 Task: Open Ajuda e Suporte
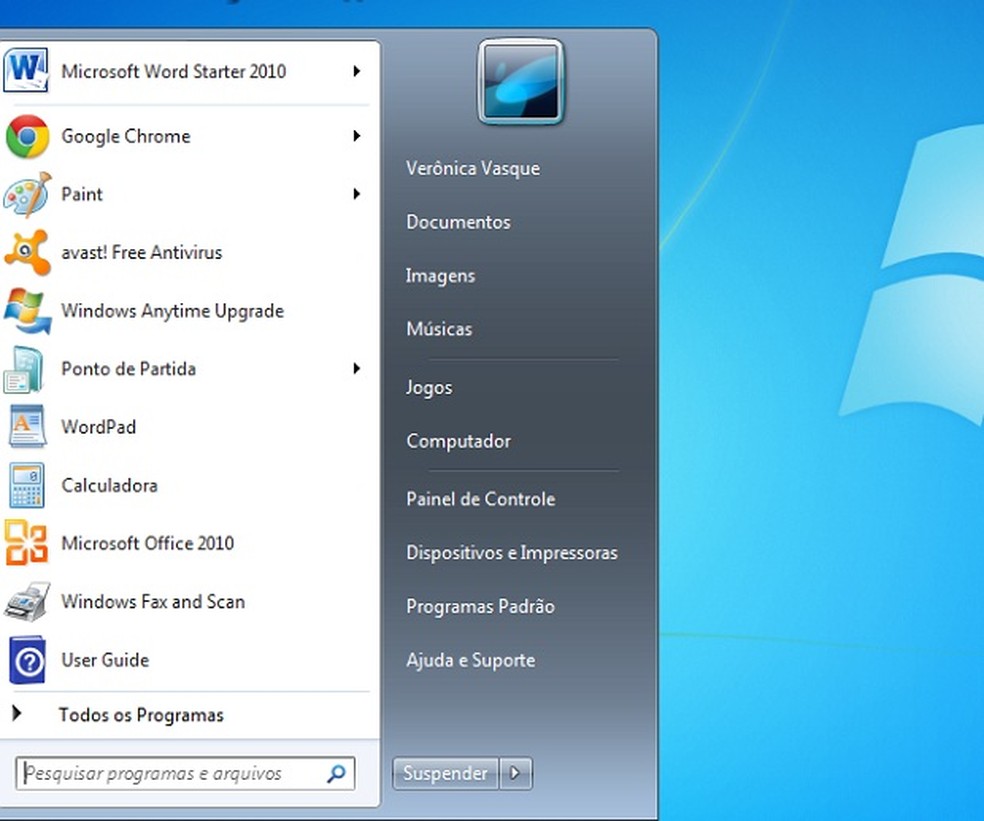click(x=471, y=660)
